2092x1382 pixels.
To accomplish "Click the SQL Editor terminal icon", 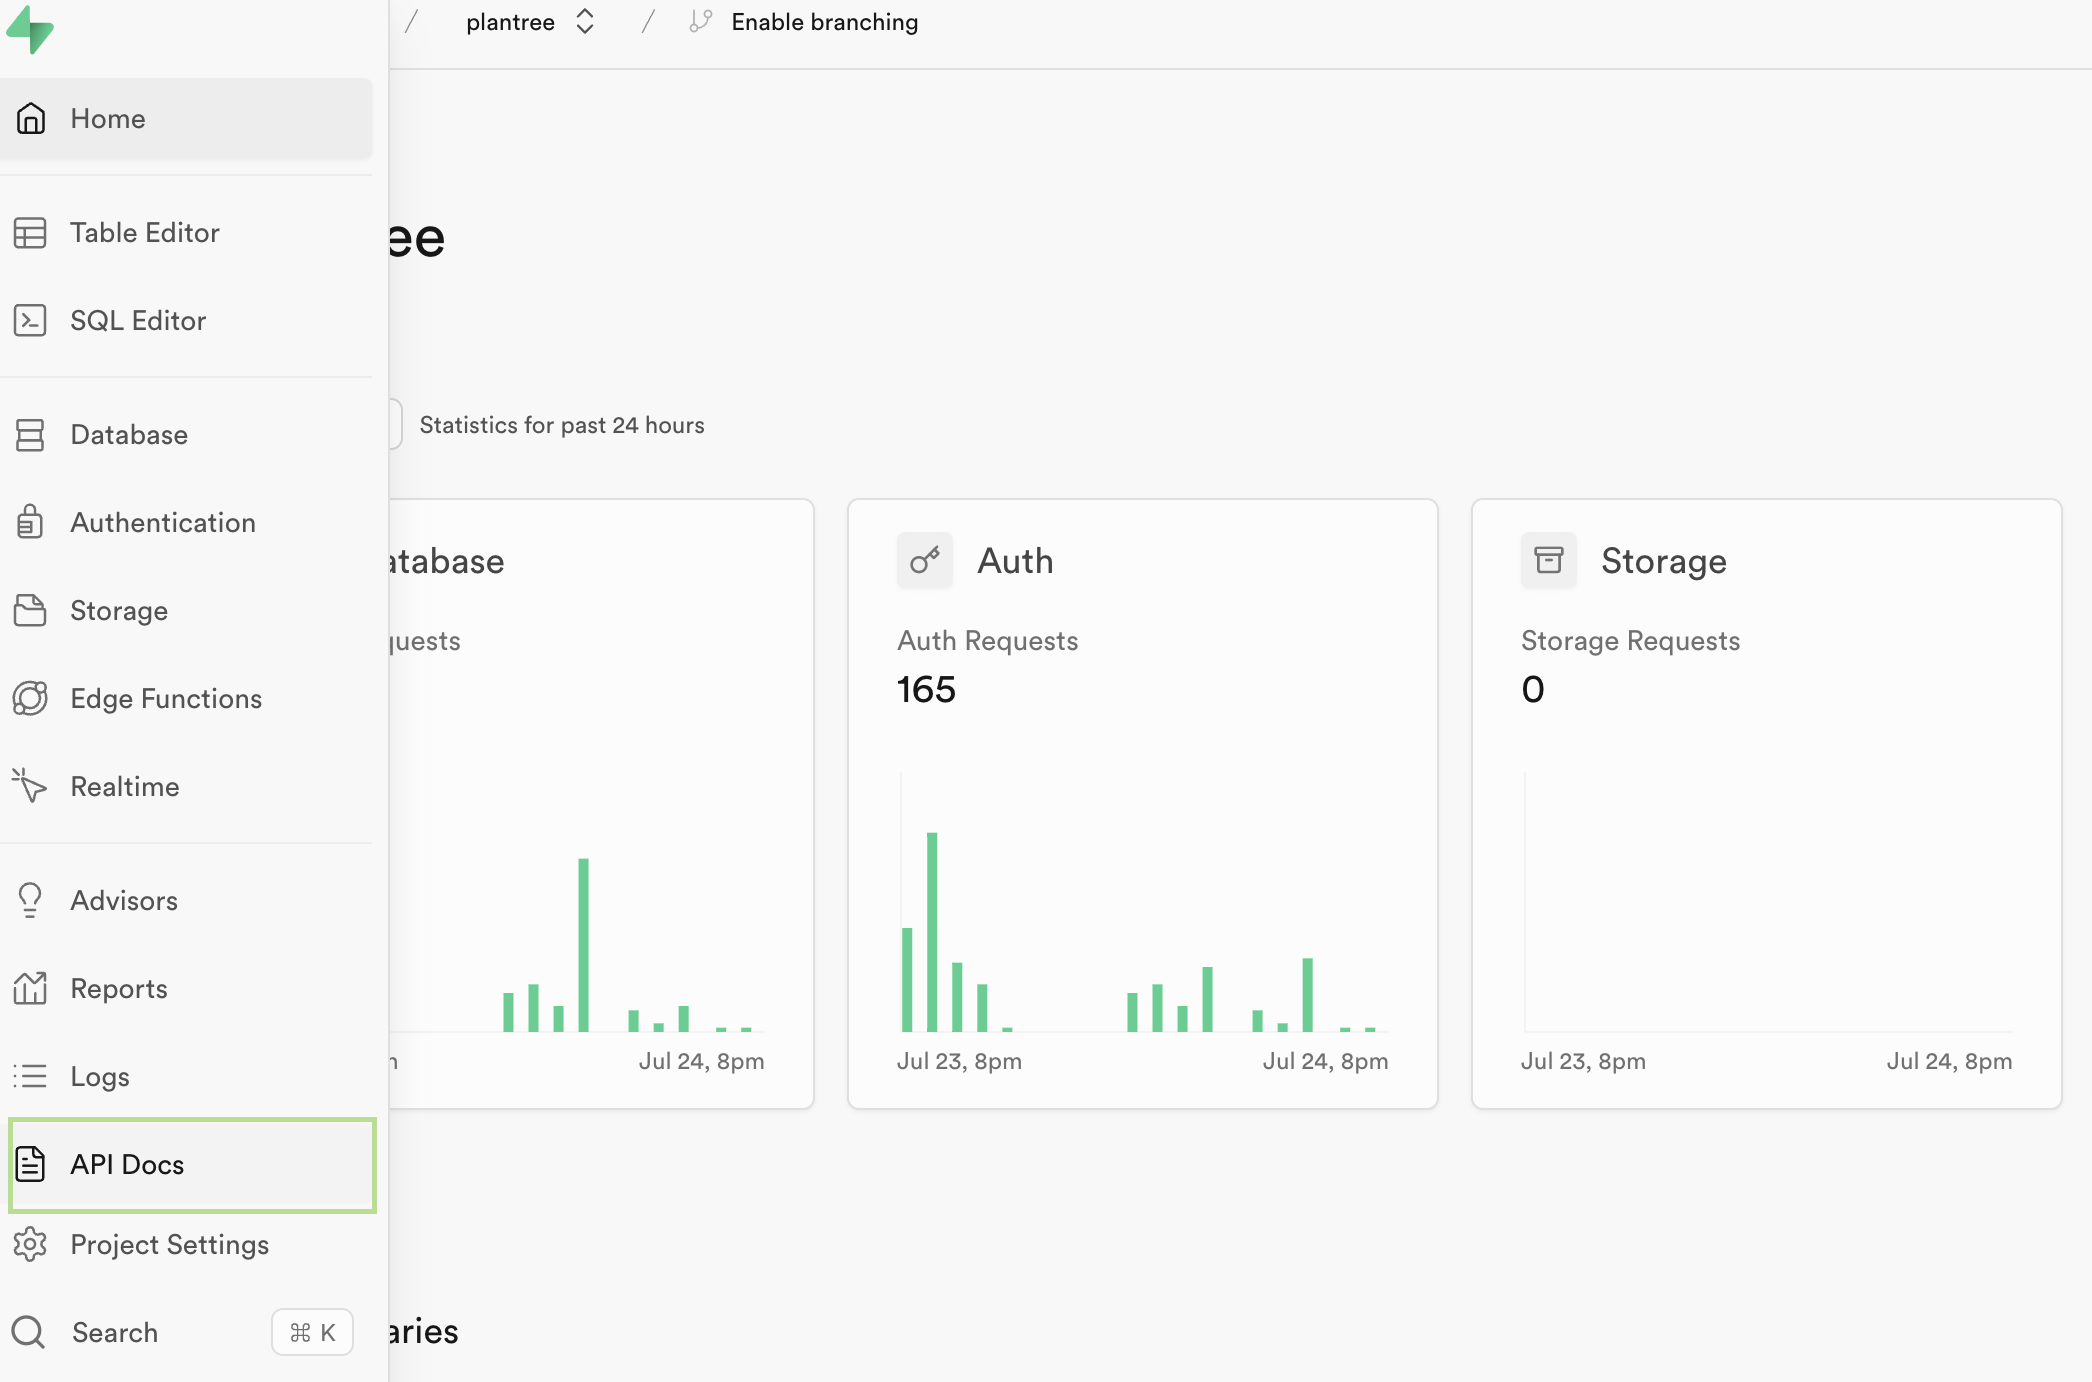I will coord(30,320).
